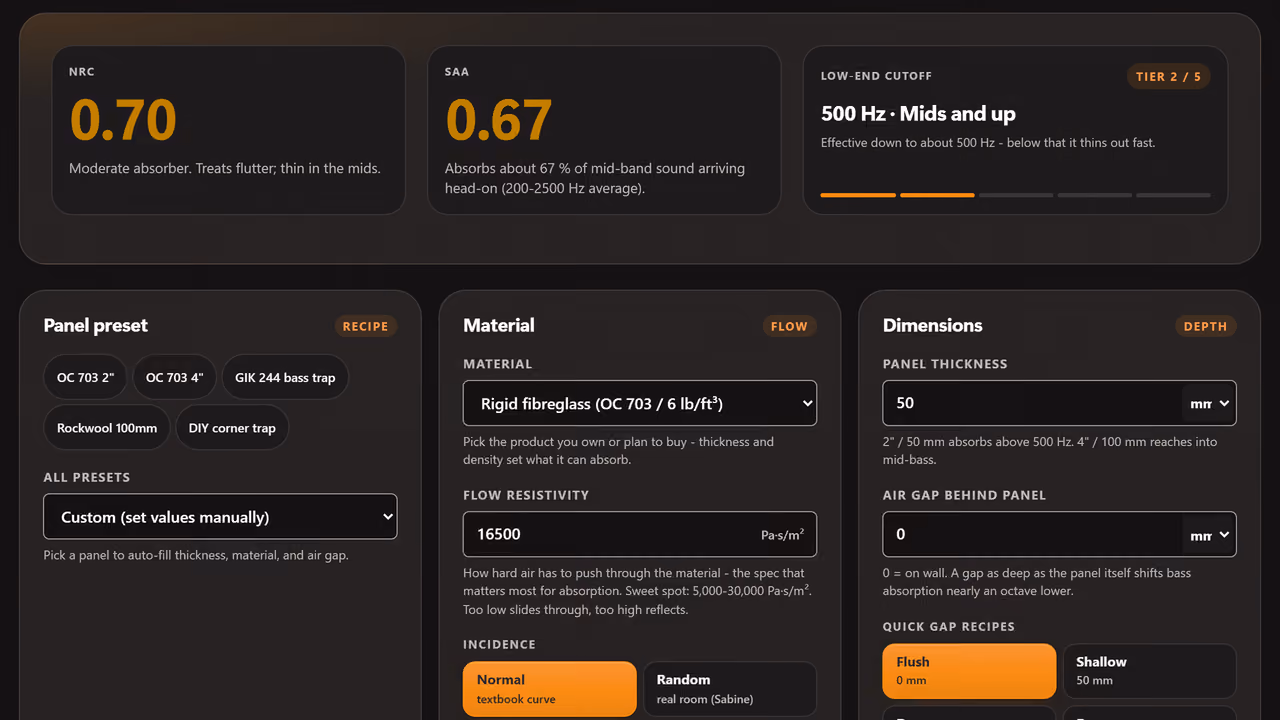Select Random incidence (Sabine) option
Viewport: 1280px width, 720px height.
click(730, 689)
